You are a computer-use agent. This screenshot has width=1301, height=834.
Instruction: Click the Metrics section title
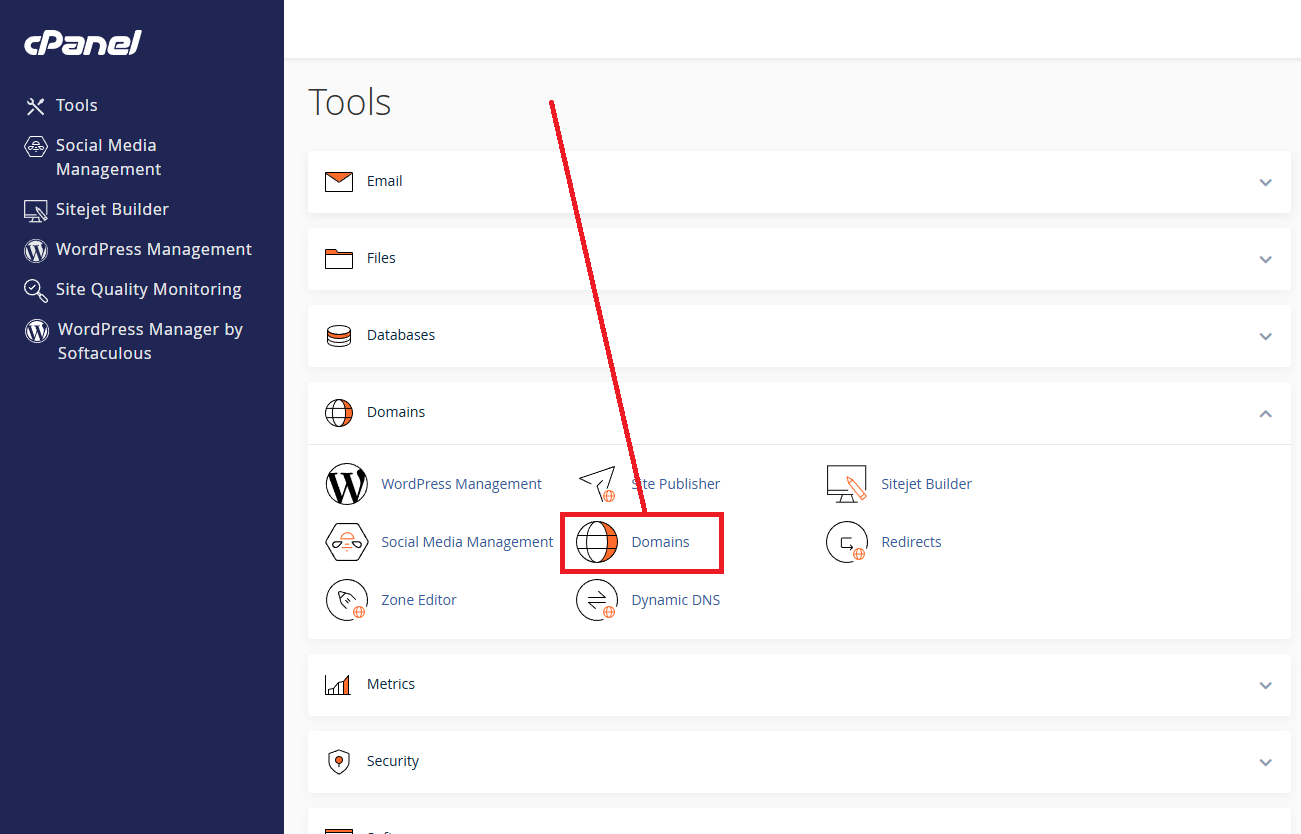click(391, 684)
